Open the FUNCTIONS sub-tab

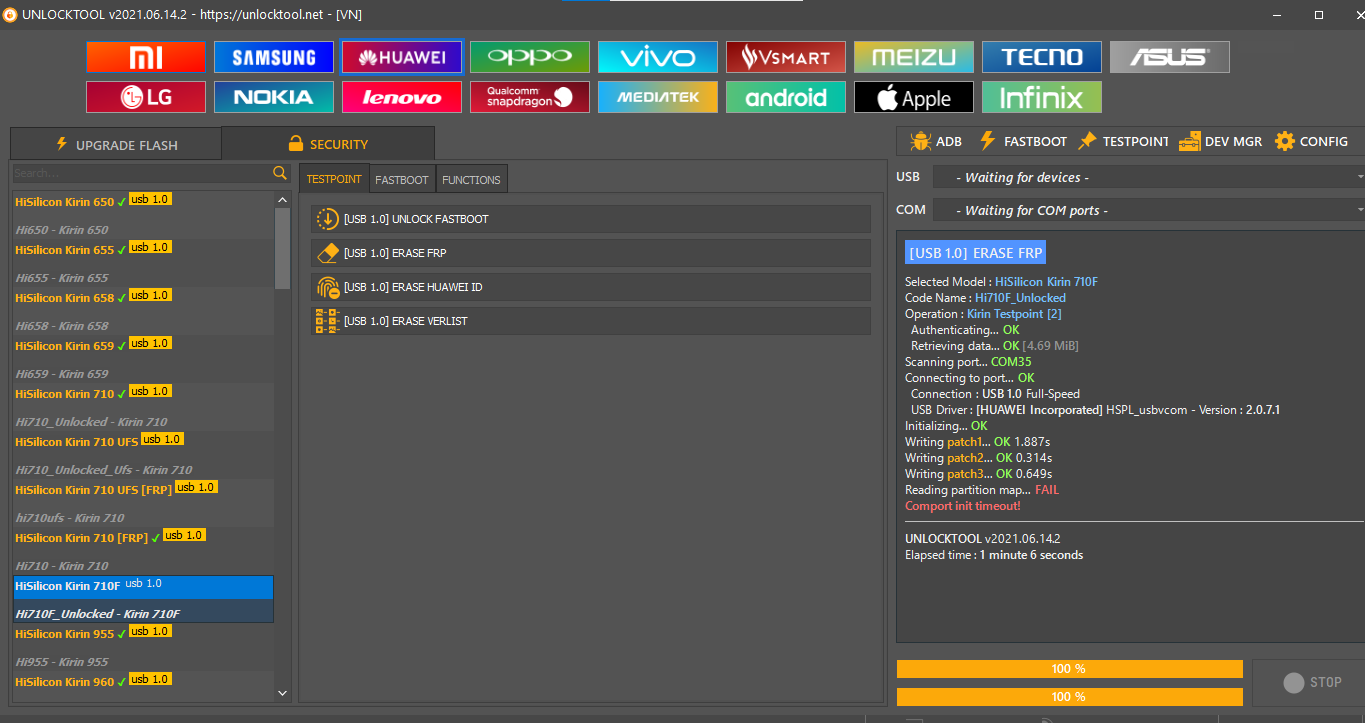pyautogui.click(x=471, y=179)
